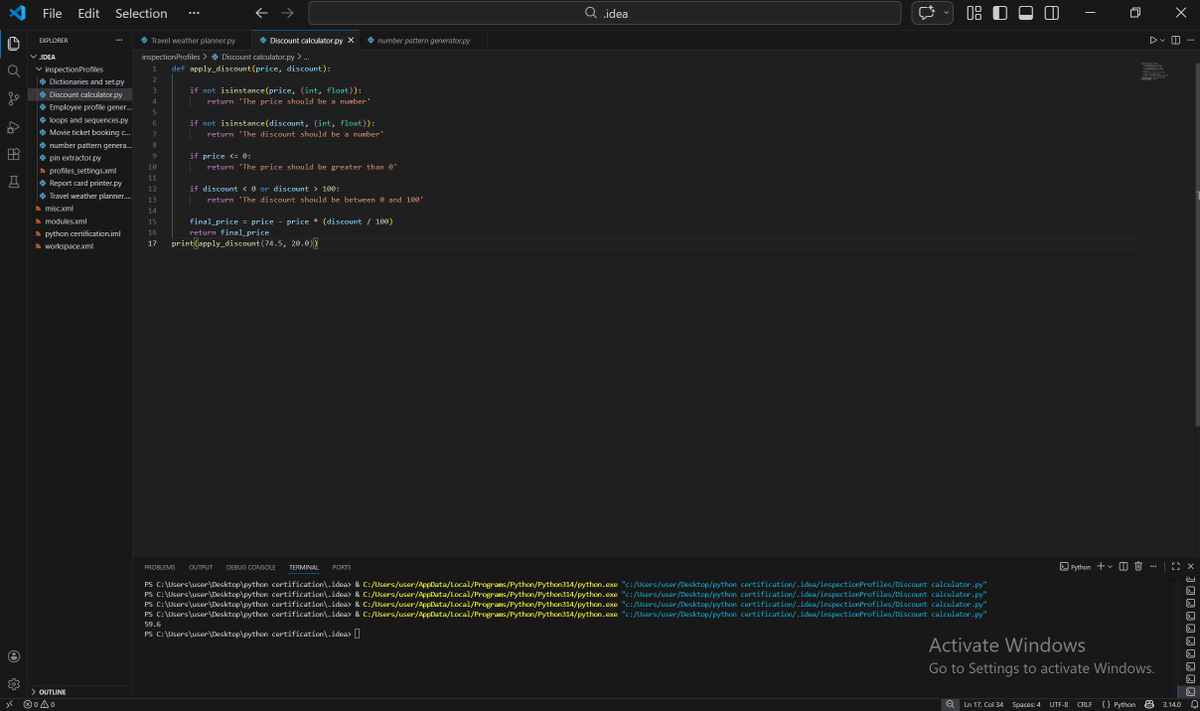Open the Selection menu

click(141, 13)
